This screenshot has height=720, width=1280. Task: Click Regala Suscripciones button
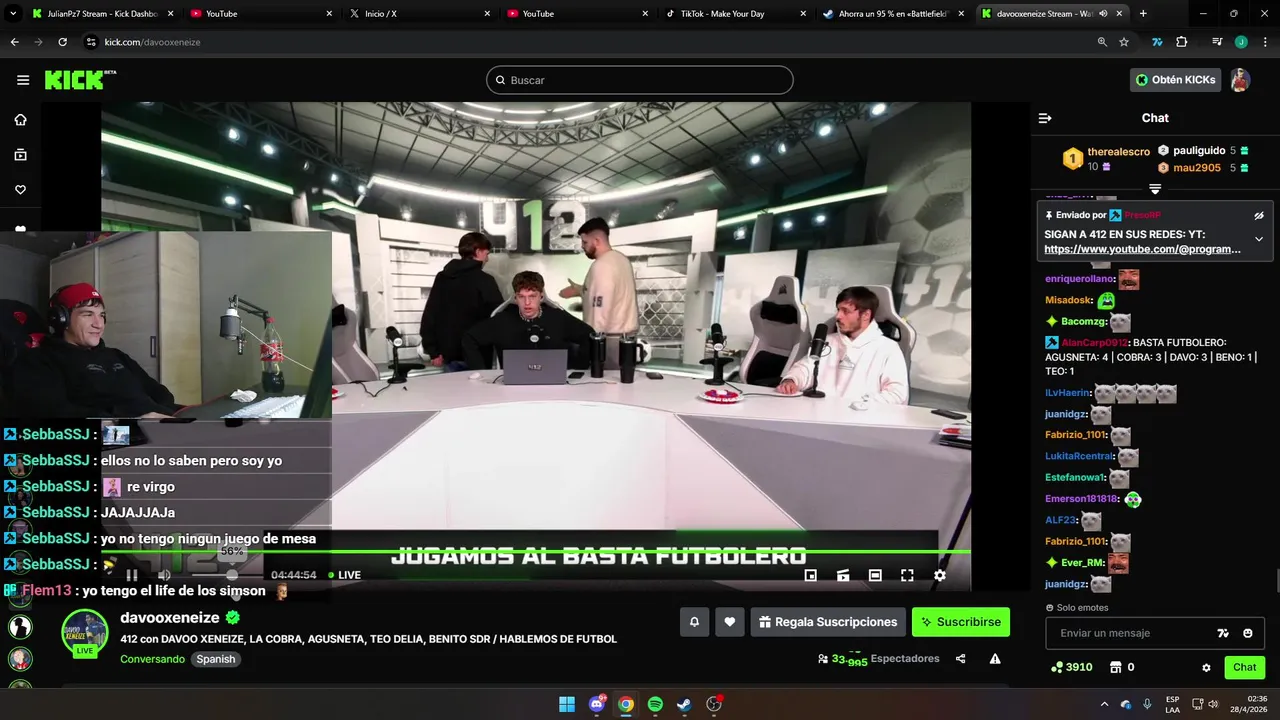(828, 622)
